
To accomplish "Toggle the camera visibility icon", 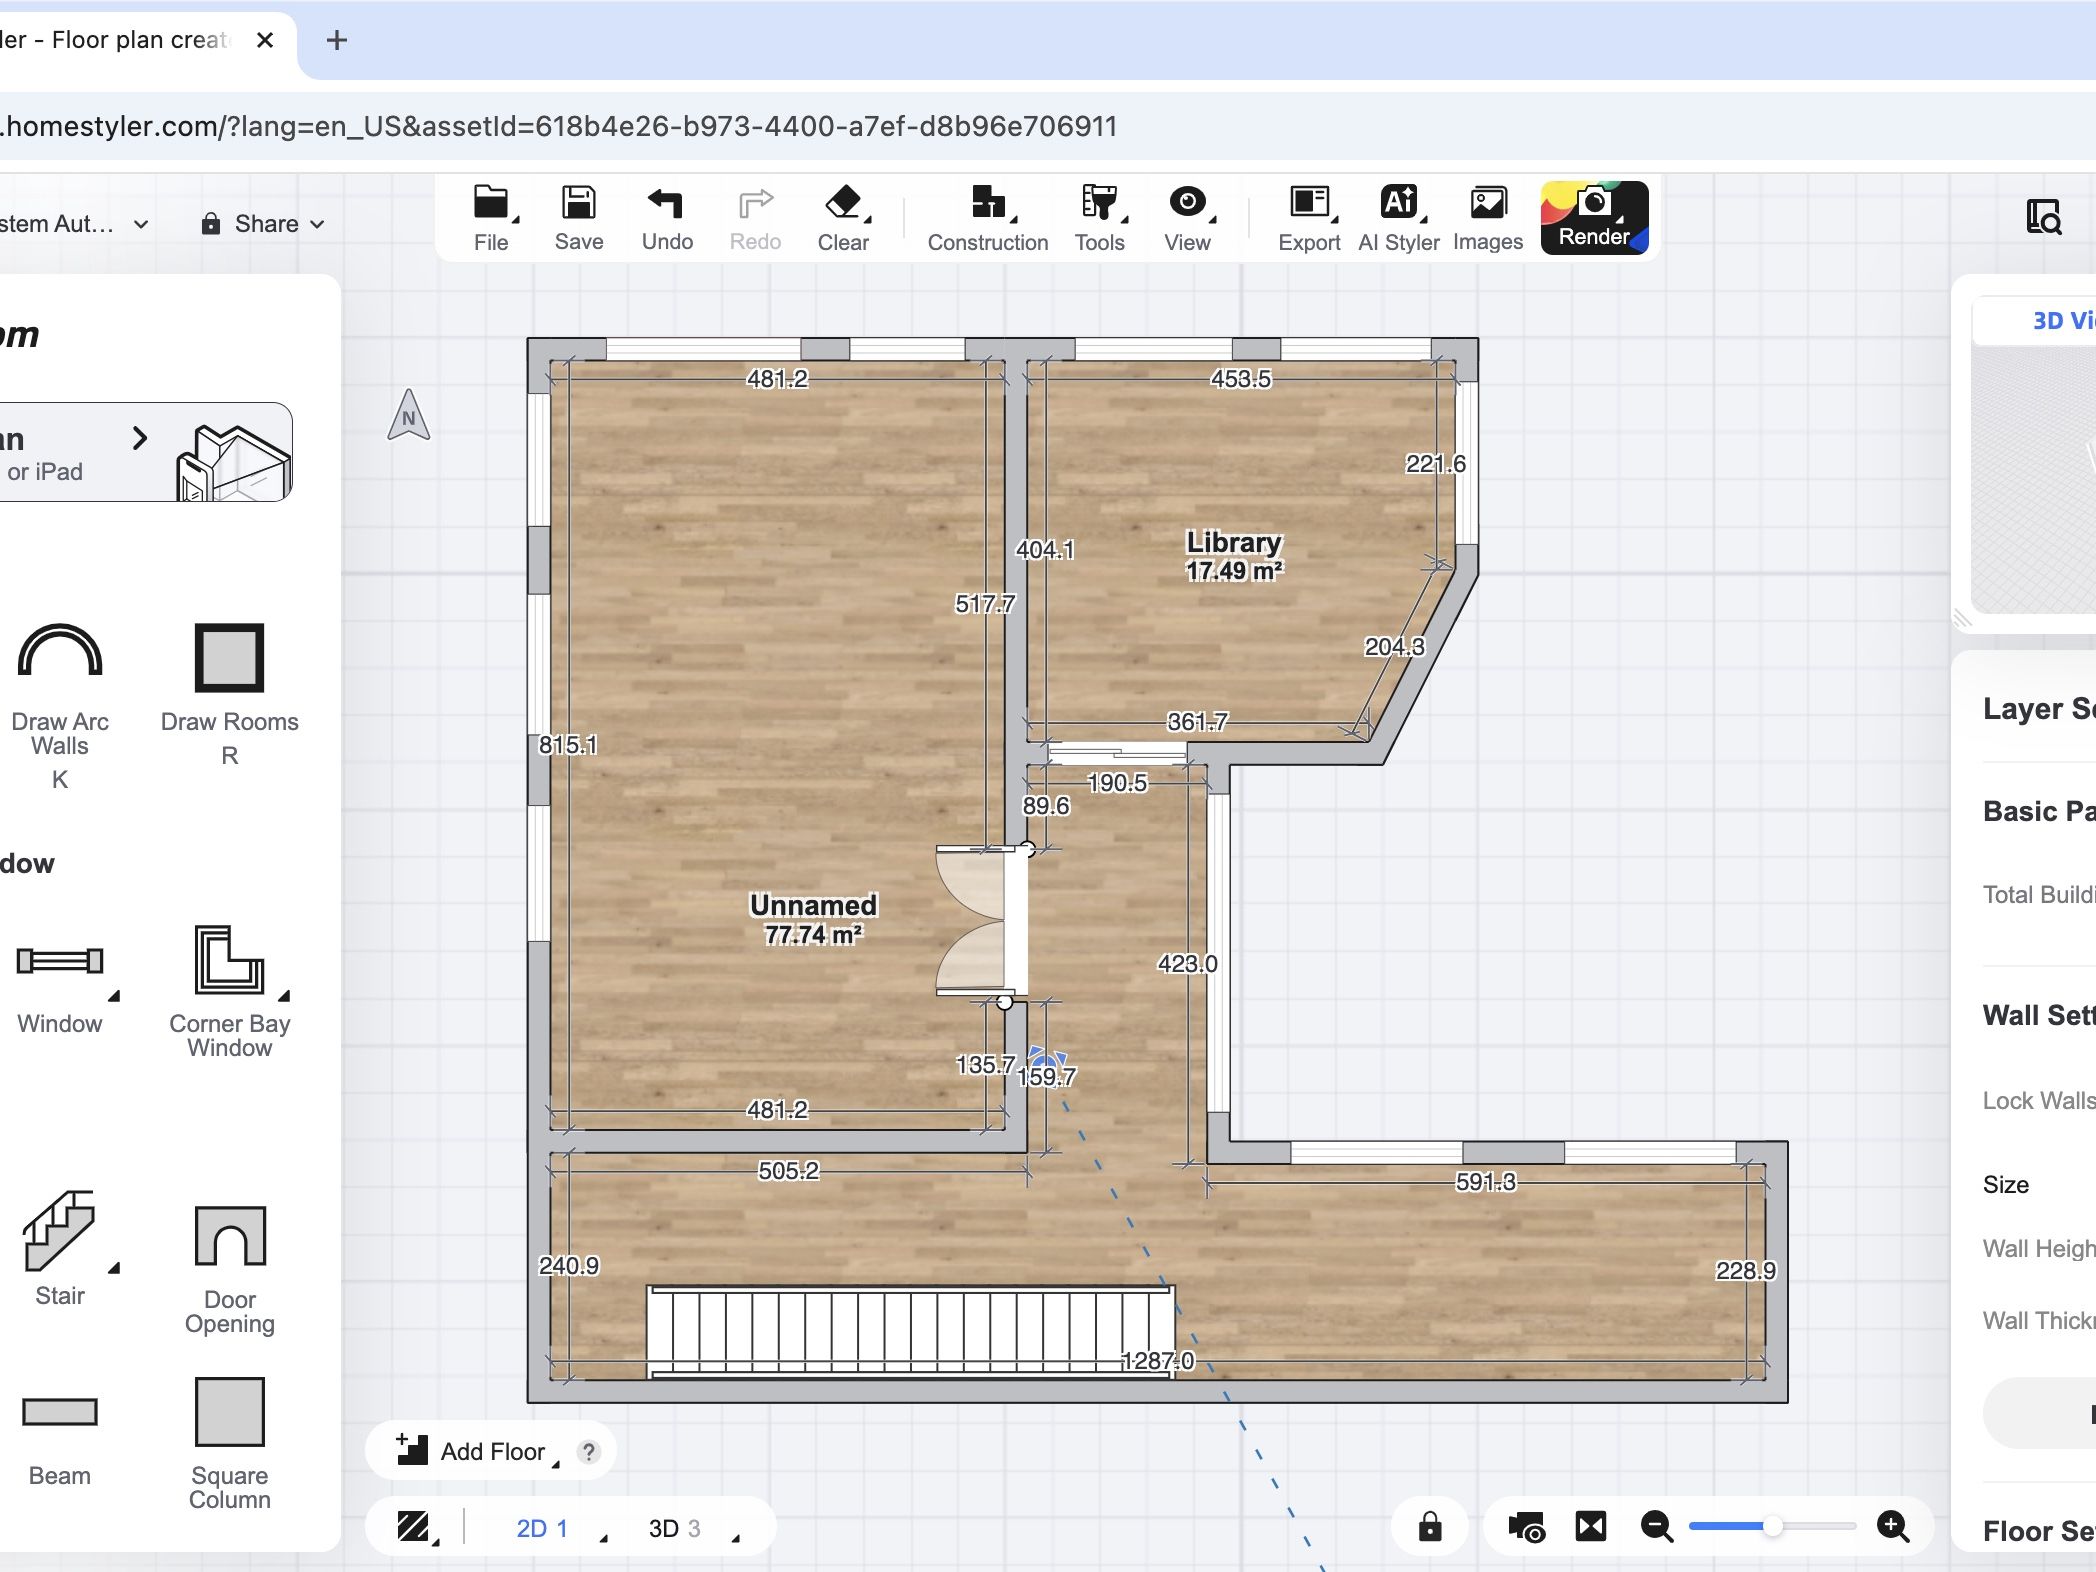I will [1526, 1527].
